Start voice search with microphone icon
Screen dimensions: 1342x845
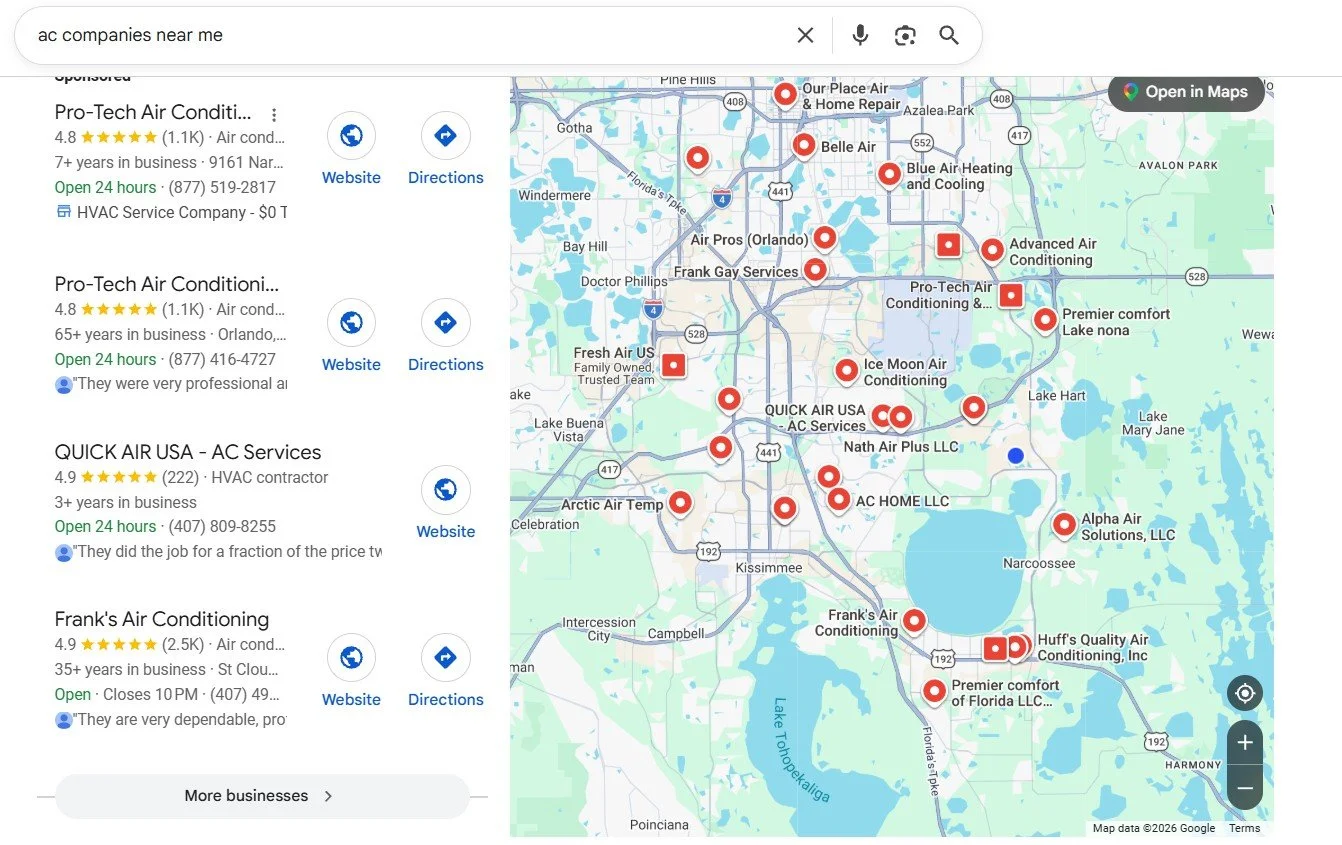click(860, 35)
